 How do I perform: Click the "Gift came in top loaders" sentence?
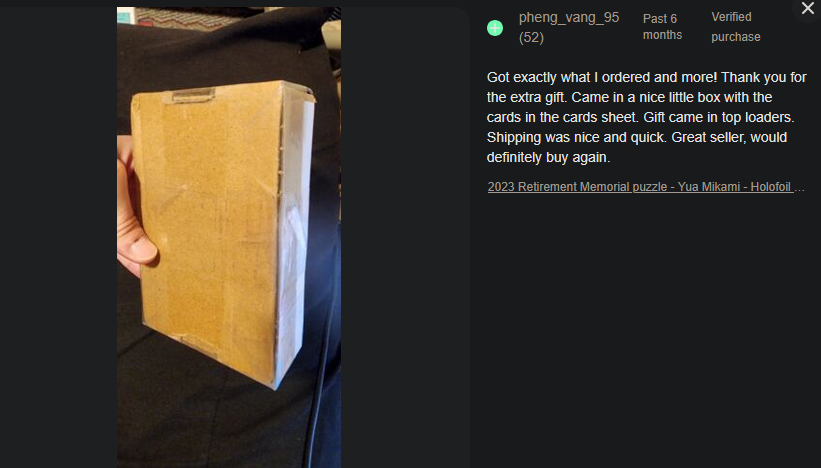coord(718,117)
